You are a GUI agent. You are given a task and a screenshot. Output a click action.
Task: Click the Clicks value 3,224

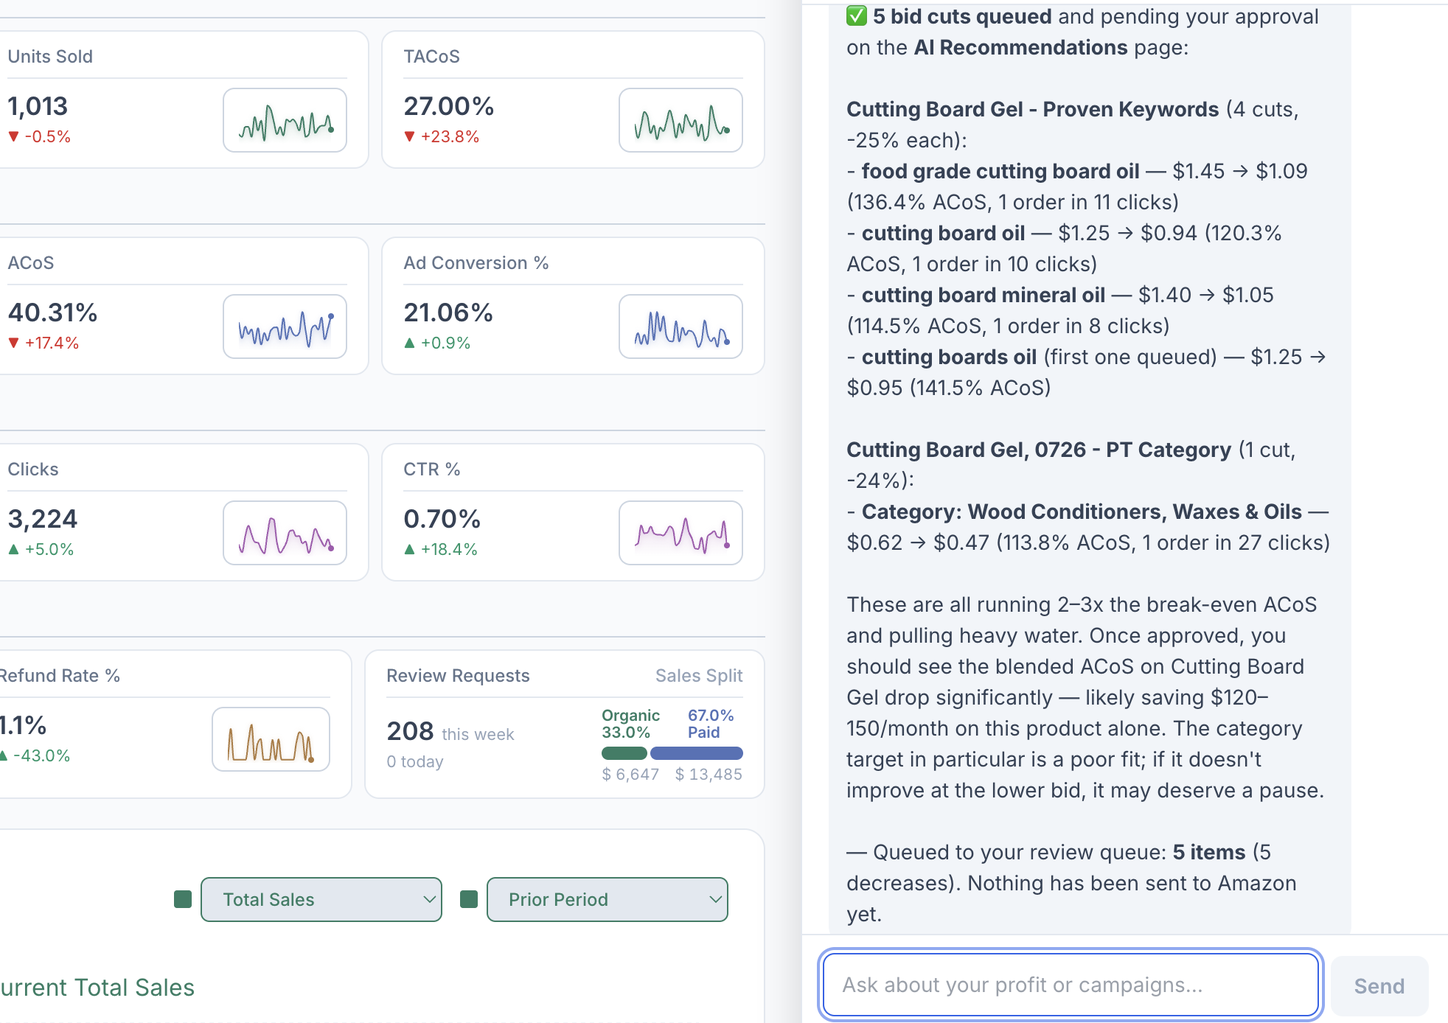click(x=43, y=519)
